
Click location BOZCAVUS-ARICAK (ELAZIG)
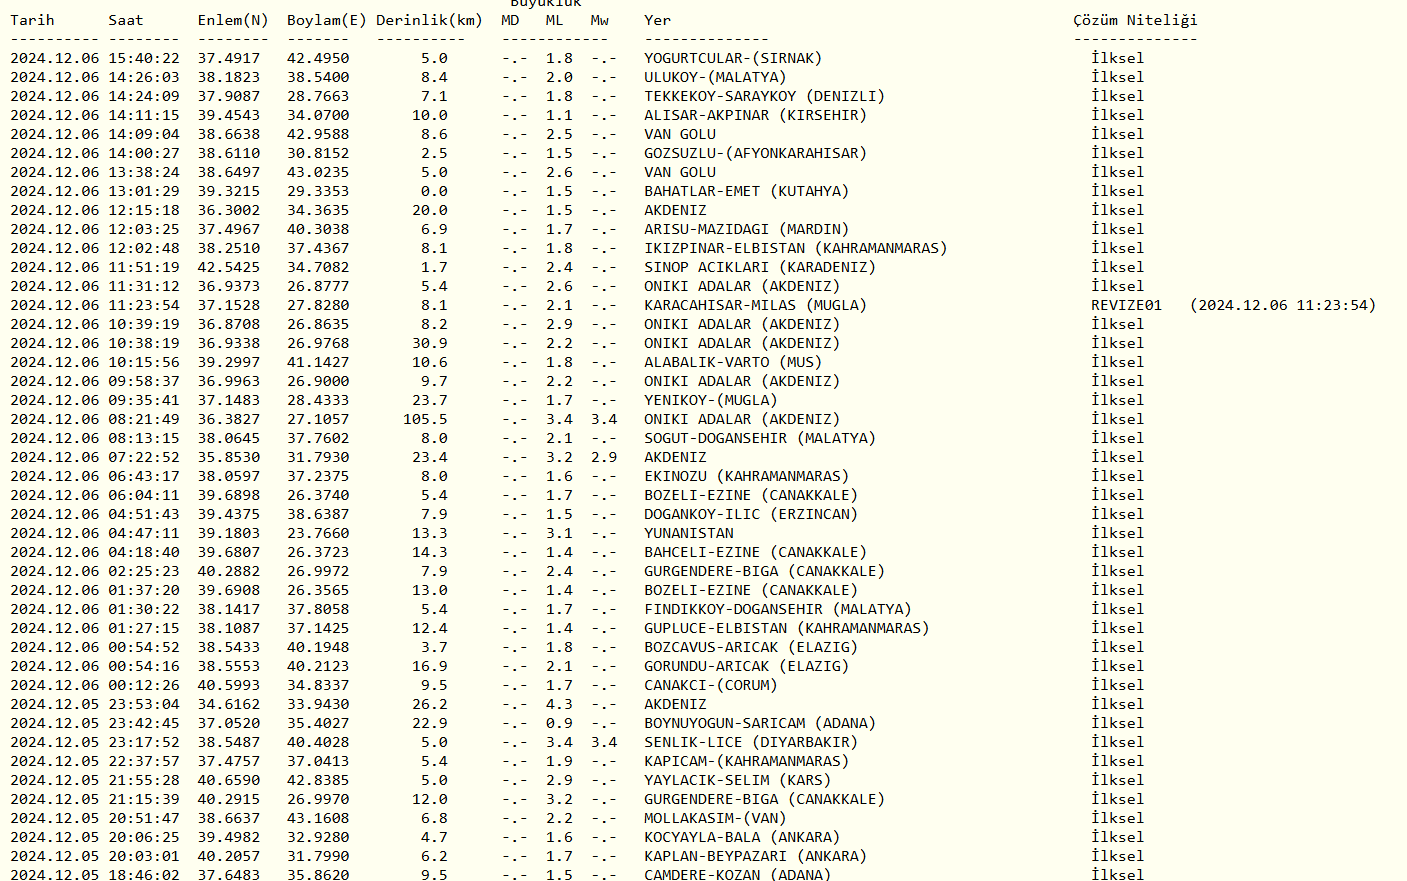click(x=751, y=647)
